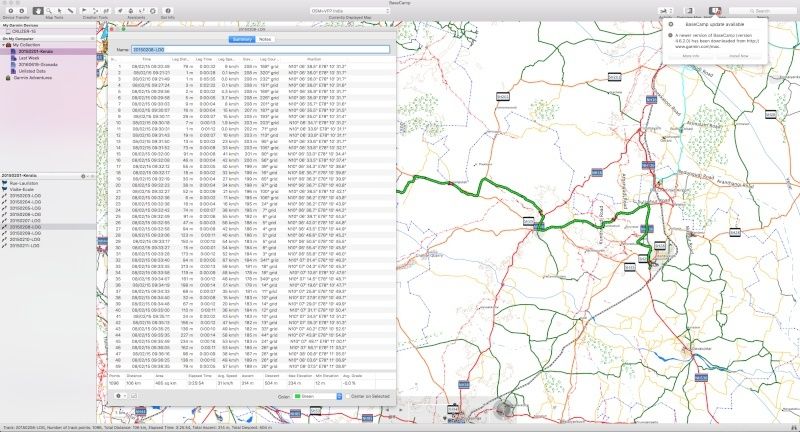Click the 106 km distance summary value
The image size is (800, 432).
click(134, 383)
